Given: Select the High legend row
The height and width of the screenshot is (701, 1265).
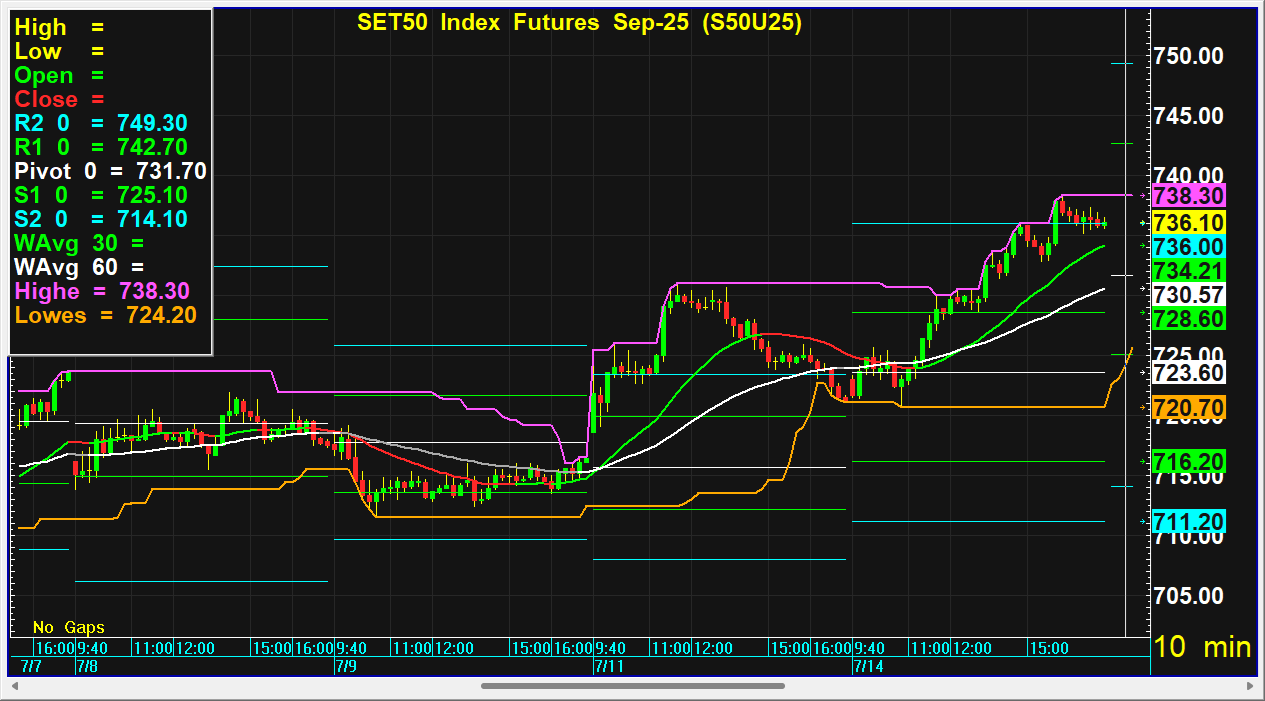Looking at the screenshot, I should click(x=59, y=28).
